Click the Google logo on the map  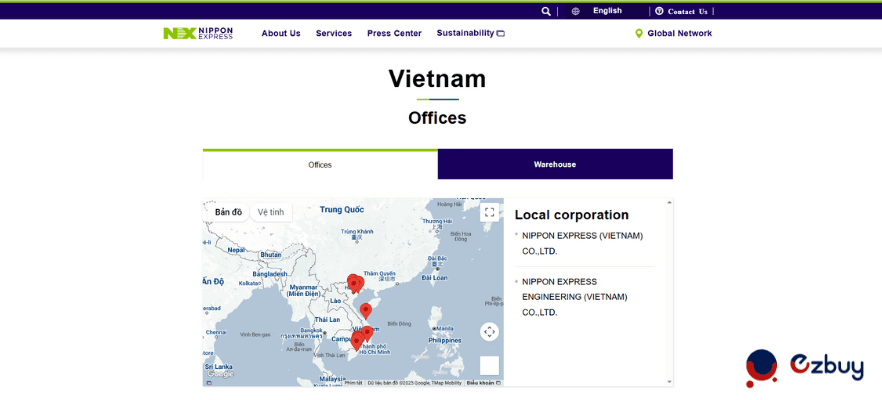coord(220,374)
